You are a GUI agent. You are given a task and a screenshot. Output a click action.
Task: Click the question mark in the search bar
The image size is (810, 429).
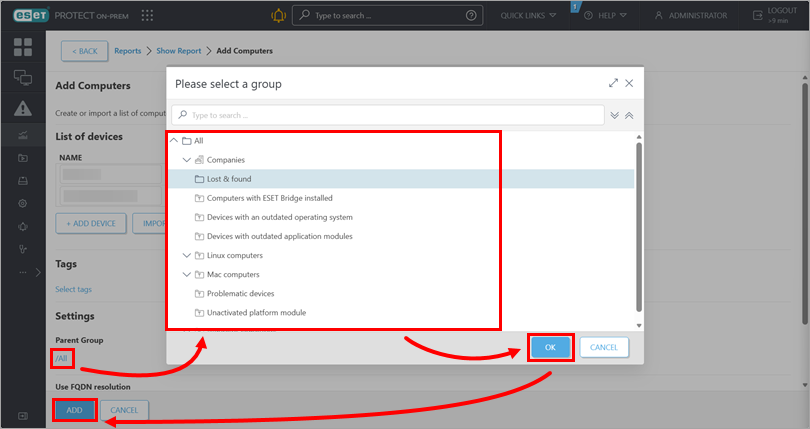click(471, 16)
